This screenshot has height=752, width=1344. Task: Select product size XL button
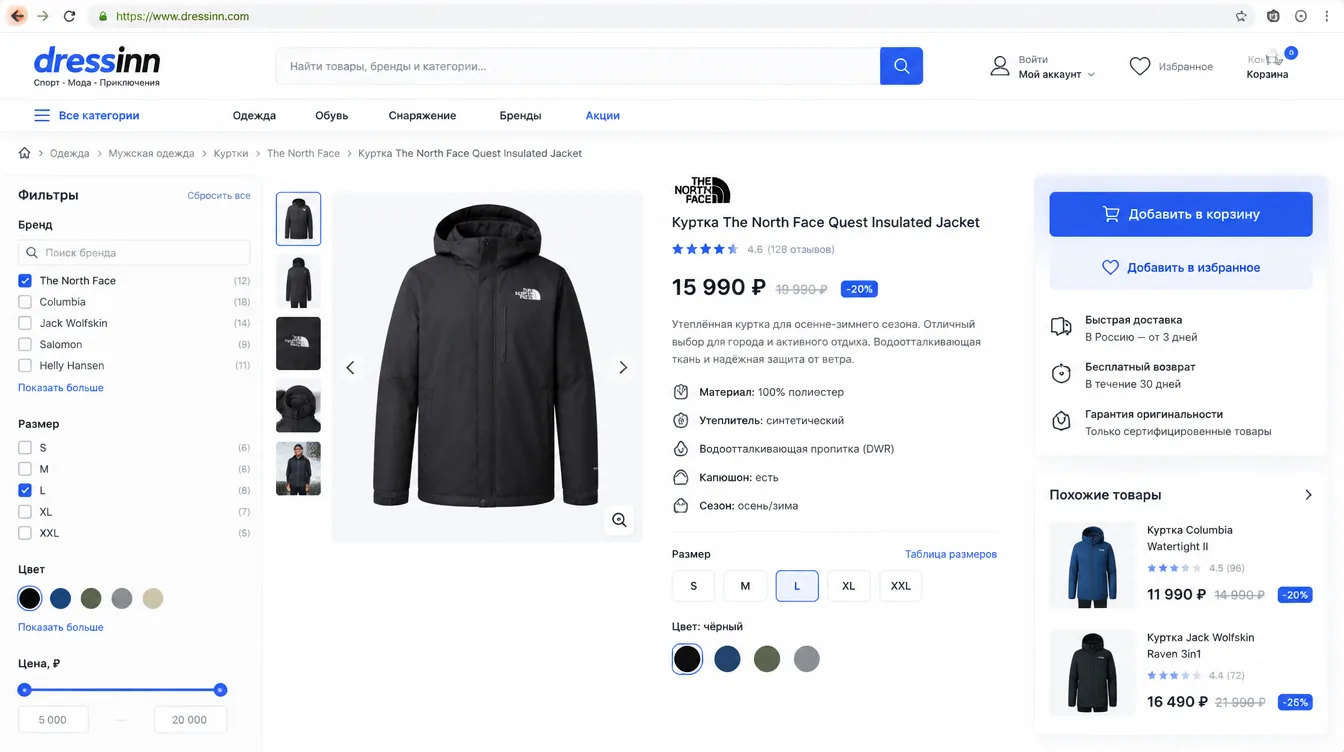[x=848, y=586]
